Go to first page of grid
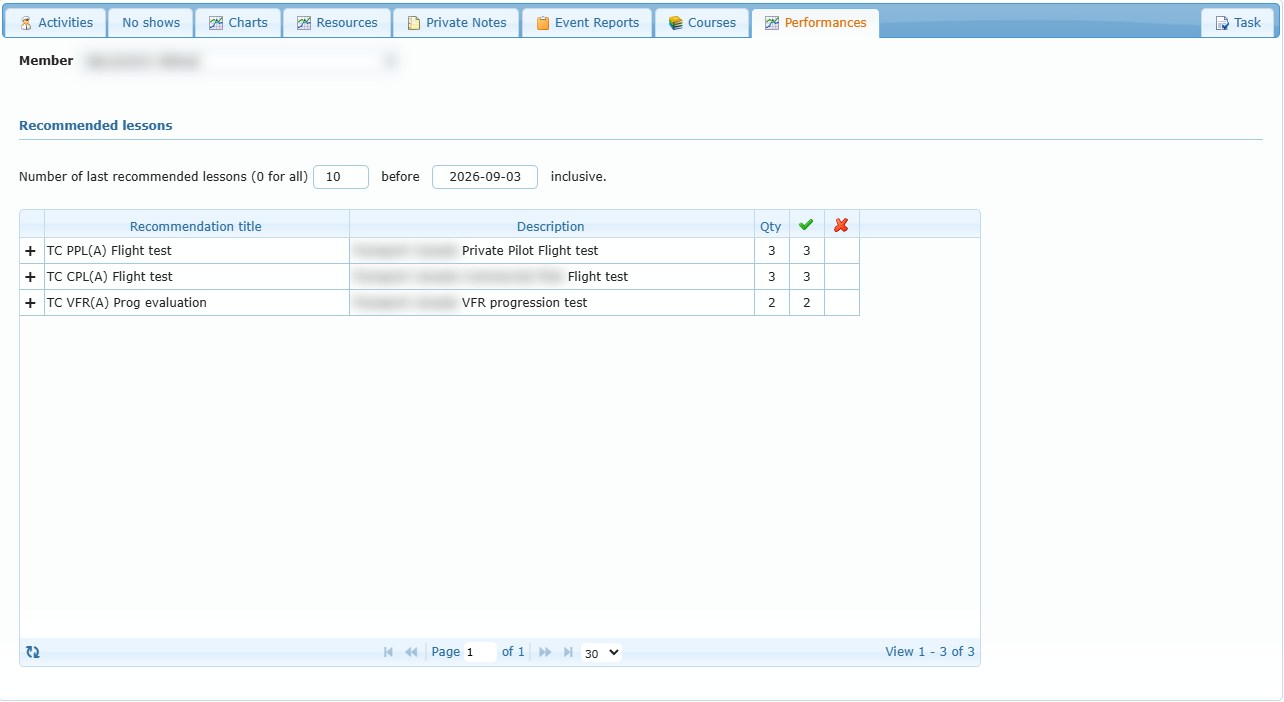 [x=389, y=652]
